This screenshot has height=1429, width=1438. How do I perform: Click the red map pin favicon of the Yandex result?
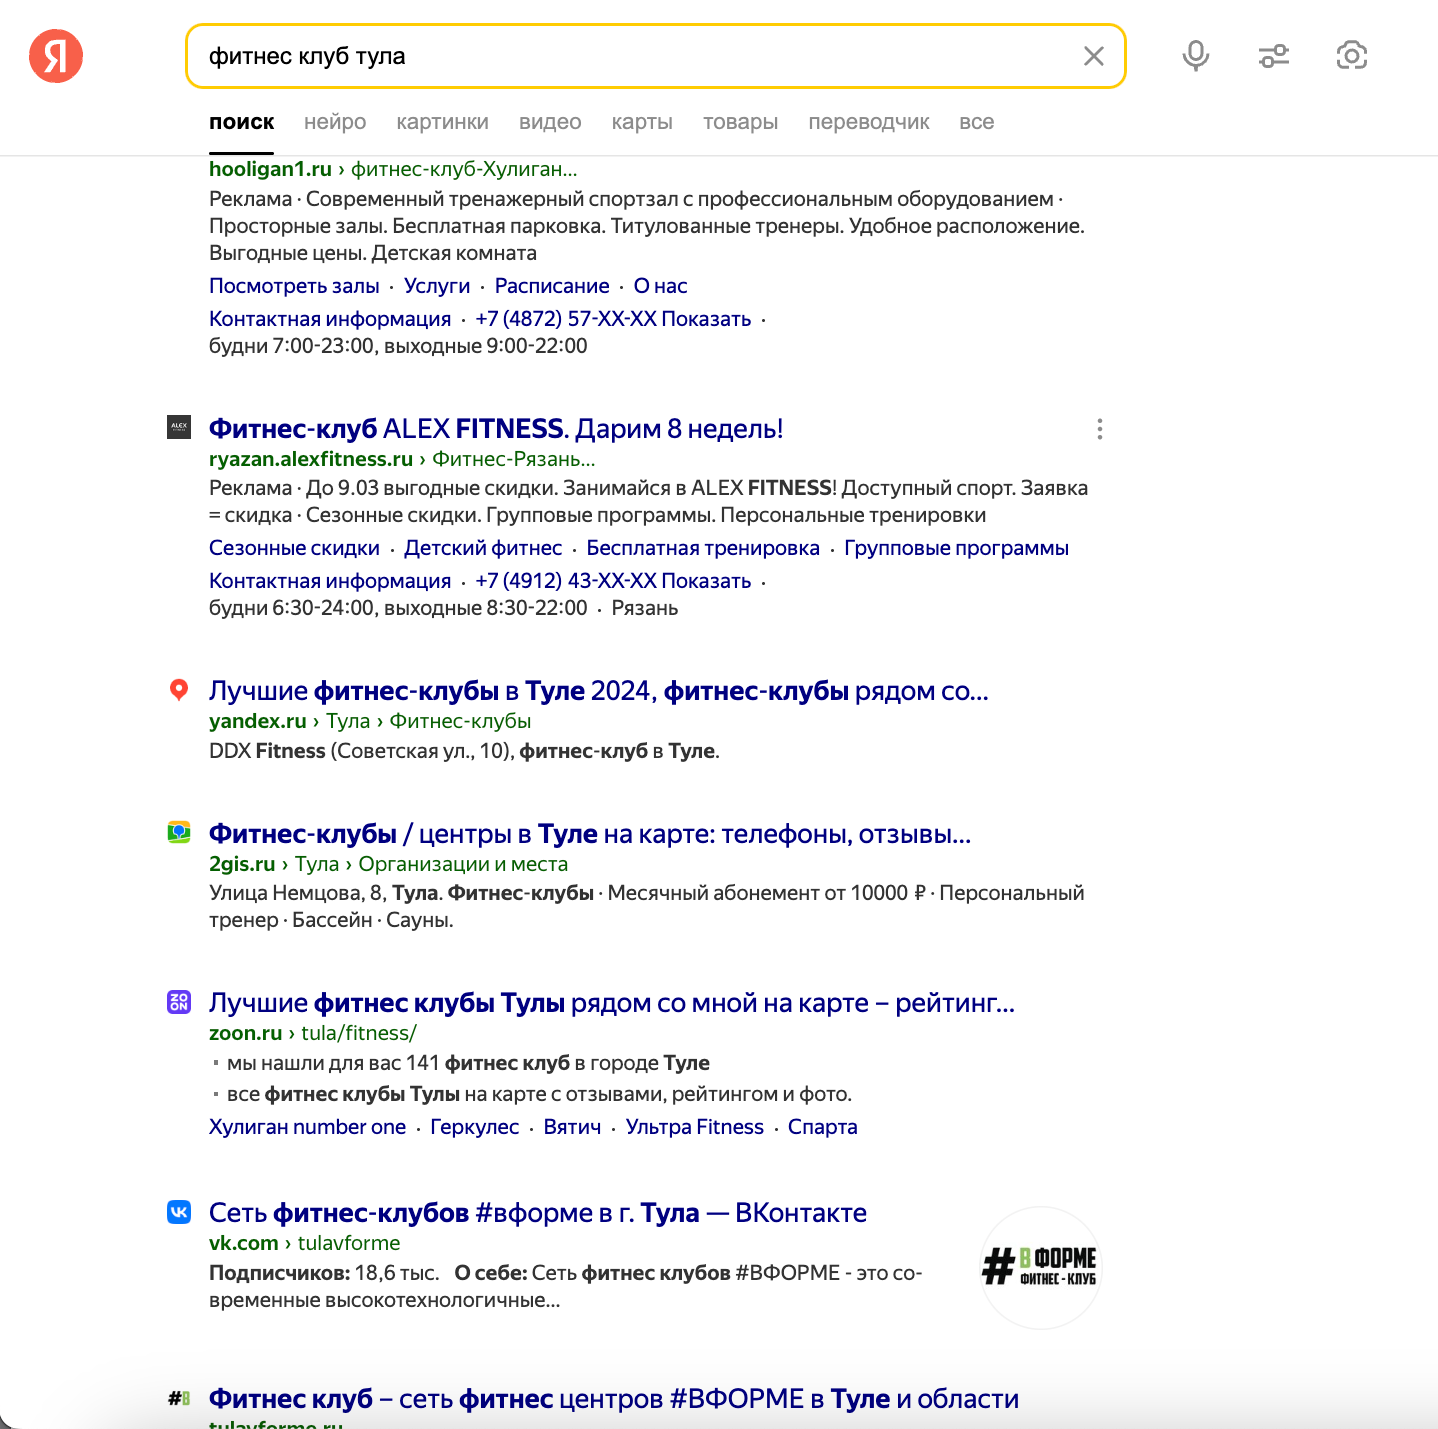179,690
